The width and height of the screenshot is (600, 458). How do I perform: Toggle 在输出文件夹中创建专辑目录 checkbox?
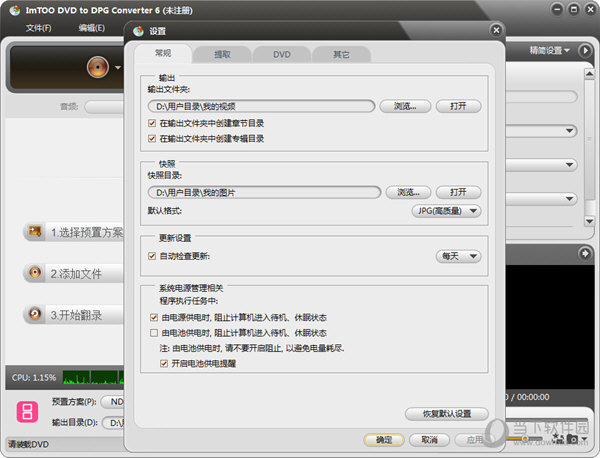tap(152, 139)
